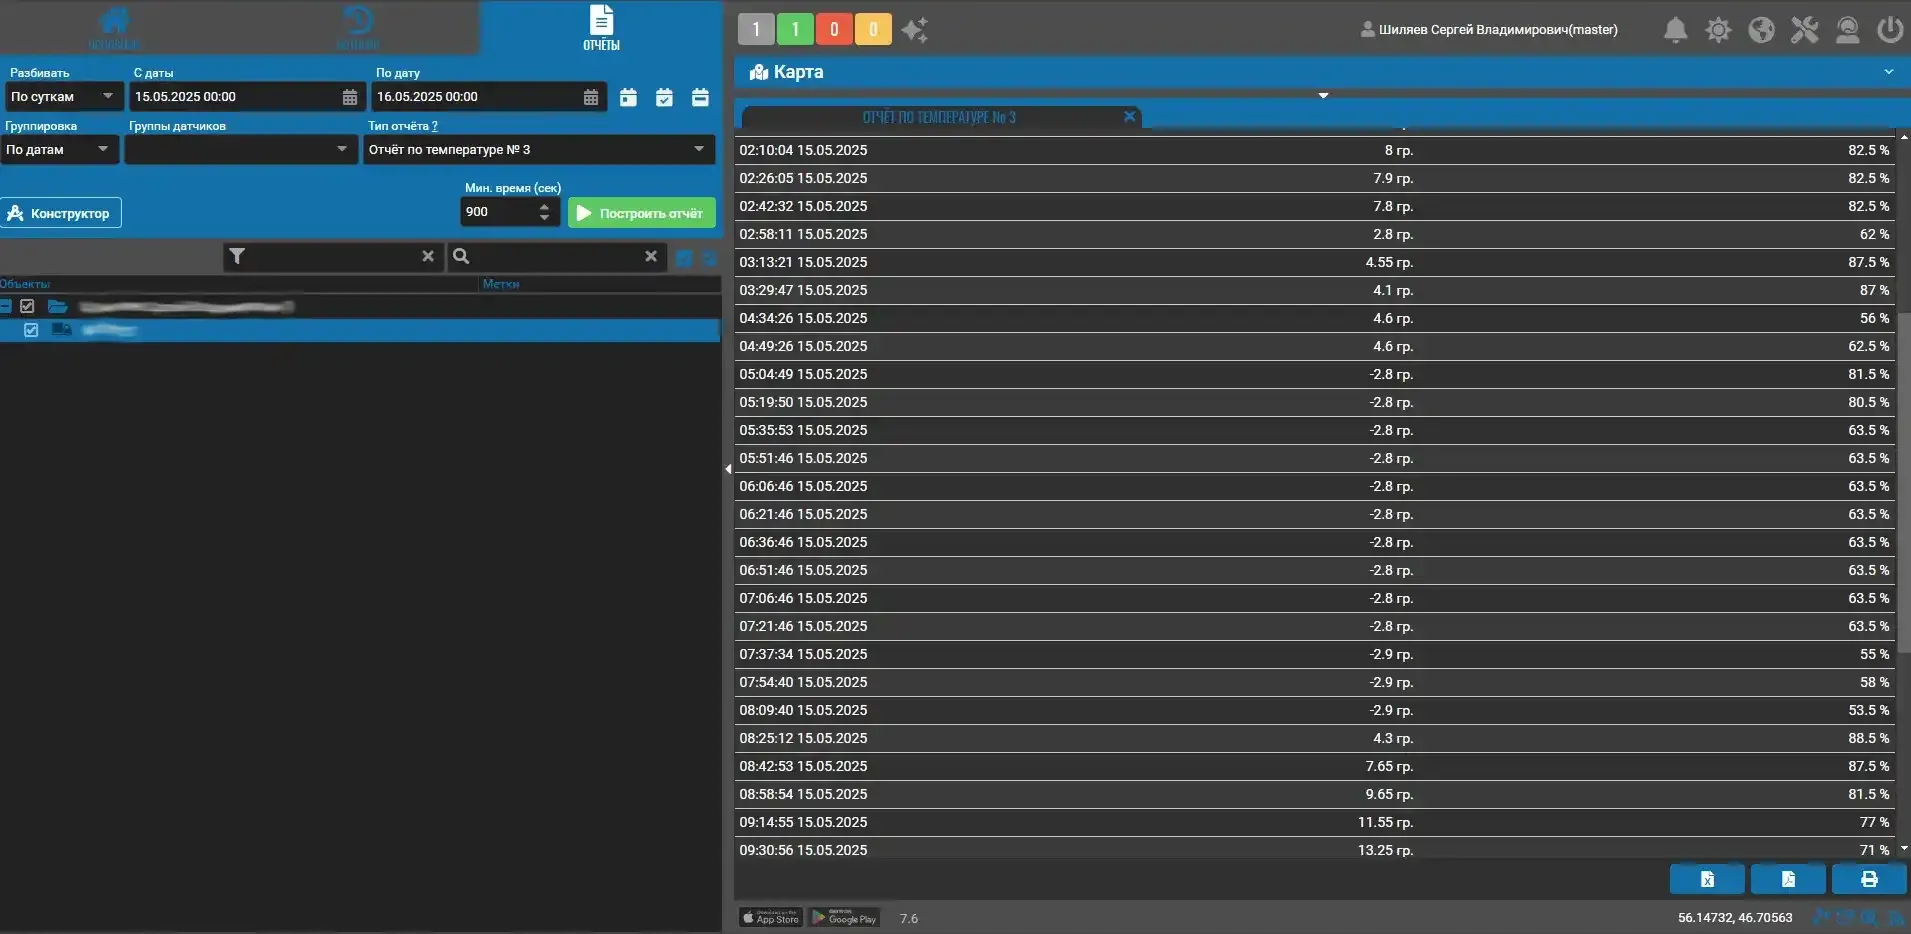The width and height of the screenshot is (1911, 934).
Task: Uncheck the top-level object group checkbox
Action: [x=27, y=306]
